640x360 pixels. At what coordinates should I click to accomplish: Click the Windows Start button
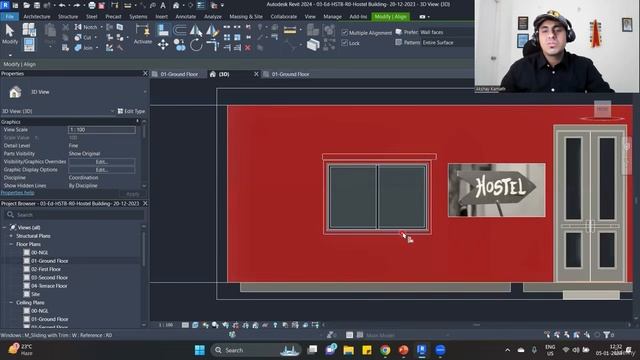coord(200,350)
